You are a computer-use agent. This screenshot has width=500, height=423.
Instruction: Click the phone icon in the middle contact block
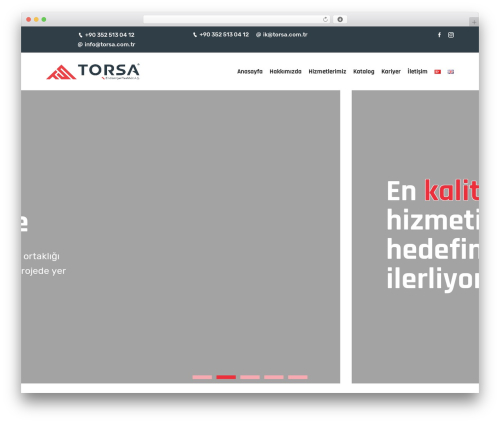(195, 35)
